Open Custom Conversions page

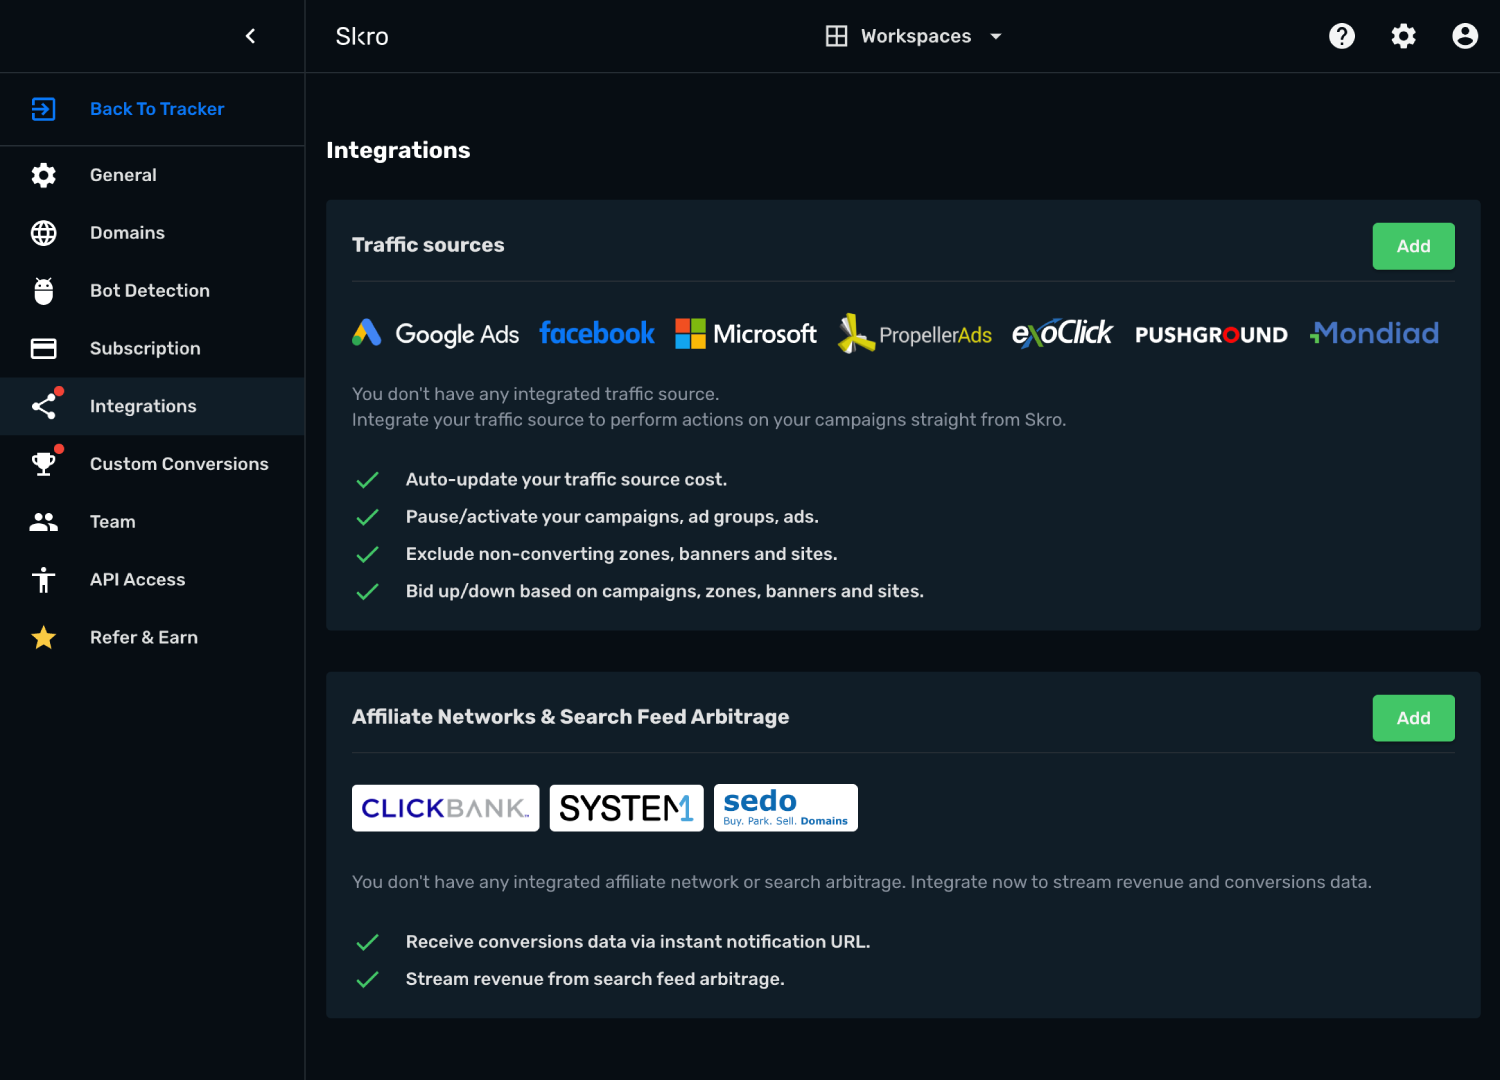[152, 464]
